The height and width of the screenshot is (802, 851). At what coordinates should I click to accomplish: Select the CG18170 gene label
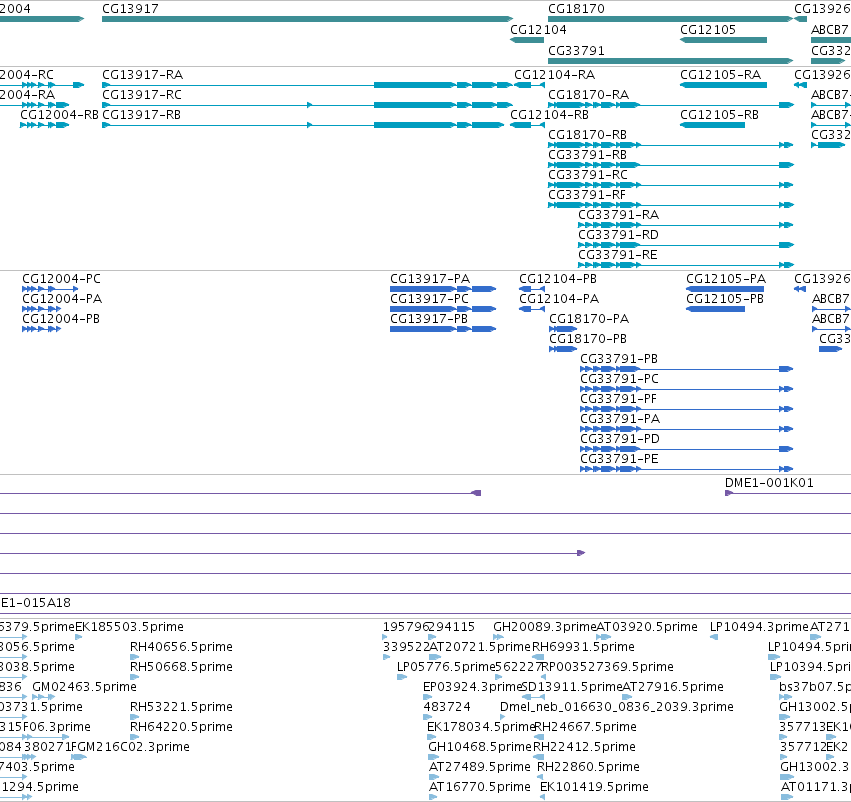(x=576, y=9)
